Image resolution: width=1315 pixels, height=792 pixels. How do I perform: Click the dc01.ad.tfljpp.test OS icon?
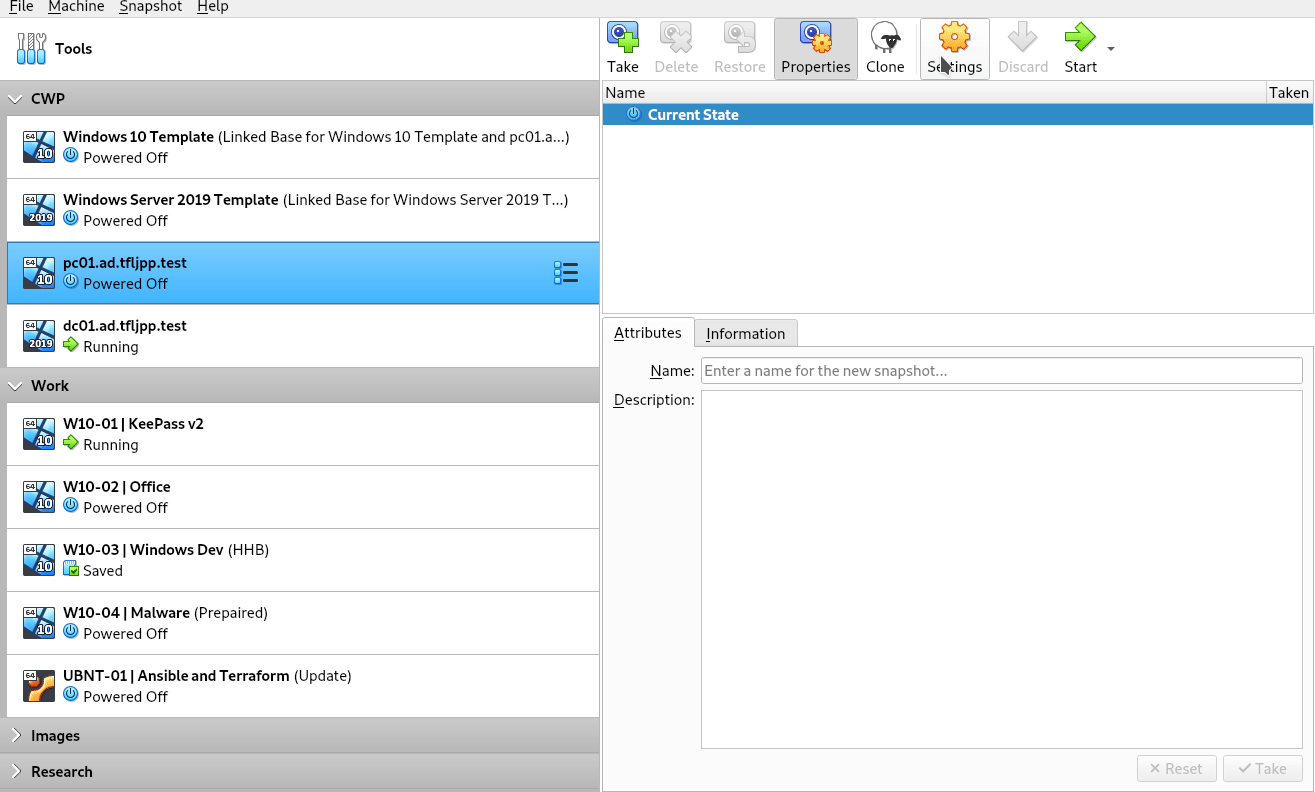[39, 336]
